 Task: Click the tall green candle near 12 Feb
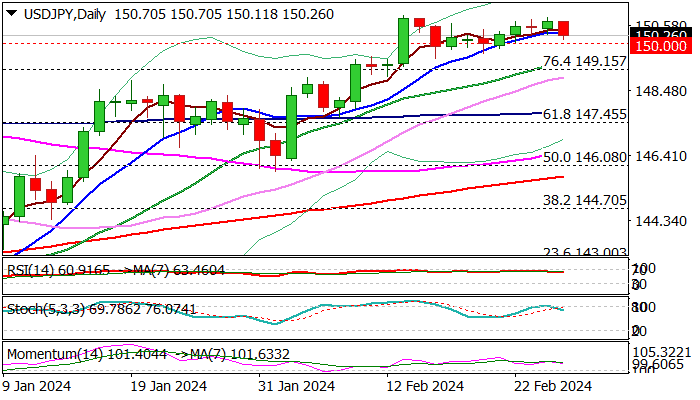403,40
